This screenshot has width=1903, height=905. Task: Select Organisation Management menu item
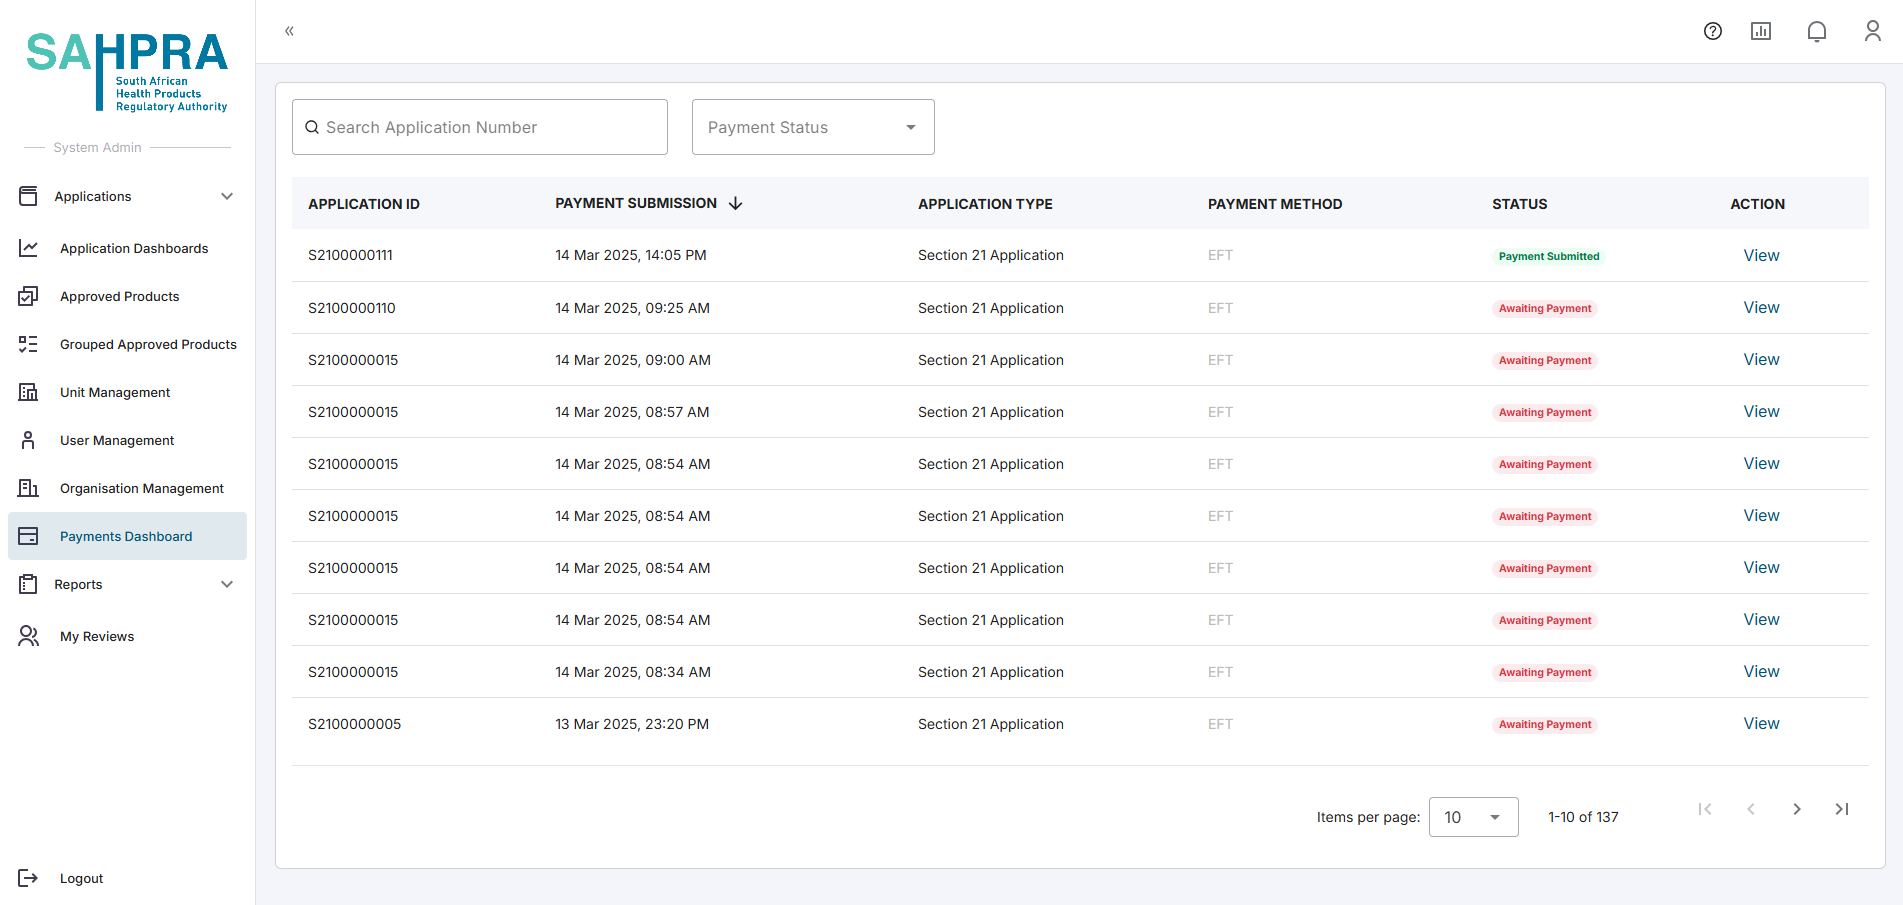pyautogui.click(x=141, y=488)
